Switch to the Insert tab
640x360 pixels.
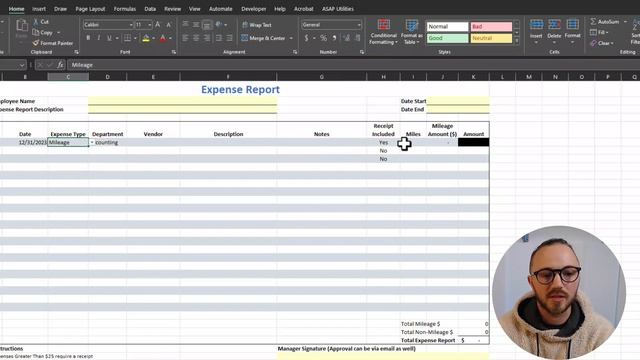pyautogui.click(x=39, y=9)
